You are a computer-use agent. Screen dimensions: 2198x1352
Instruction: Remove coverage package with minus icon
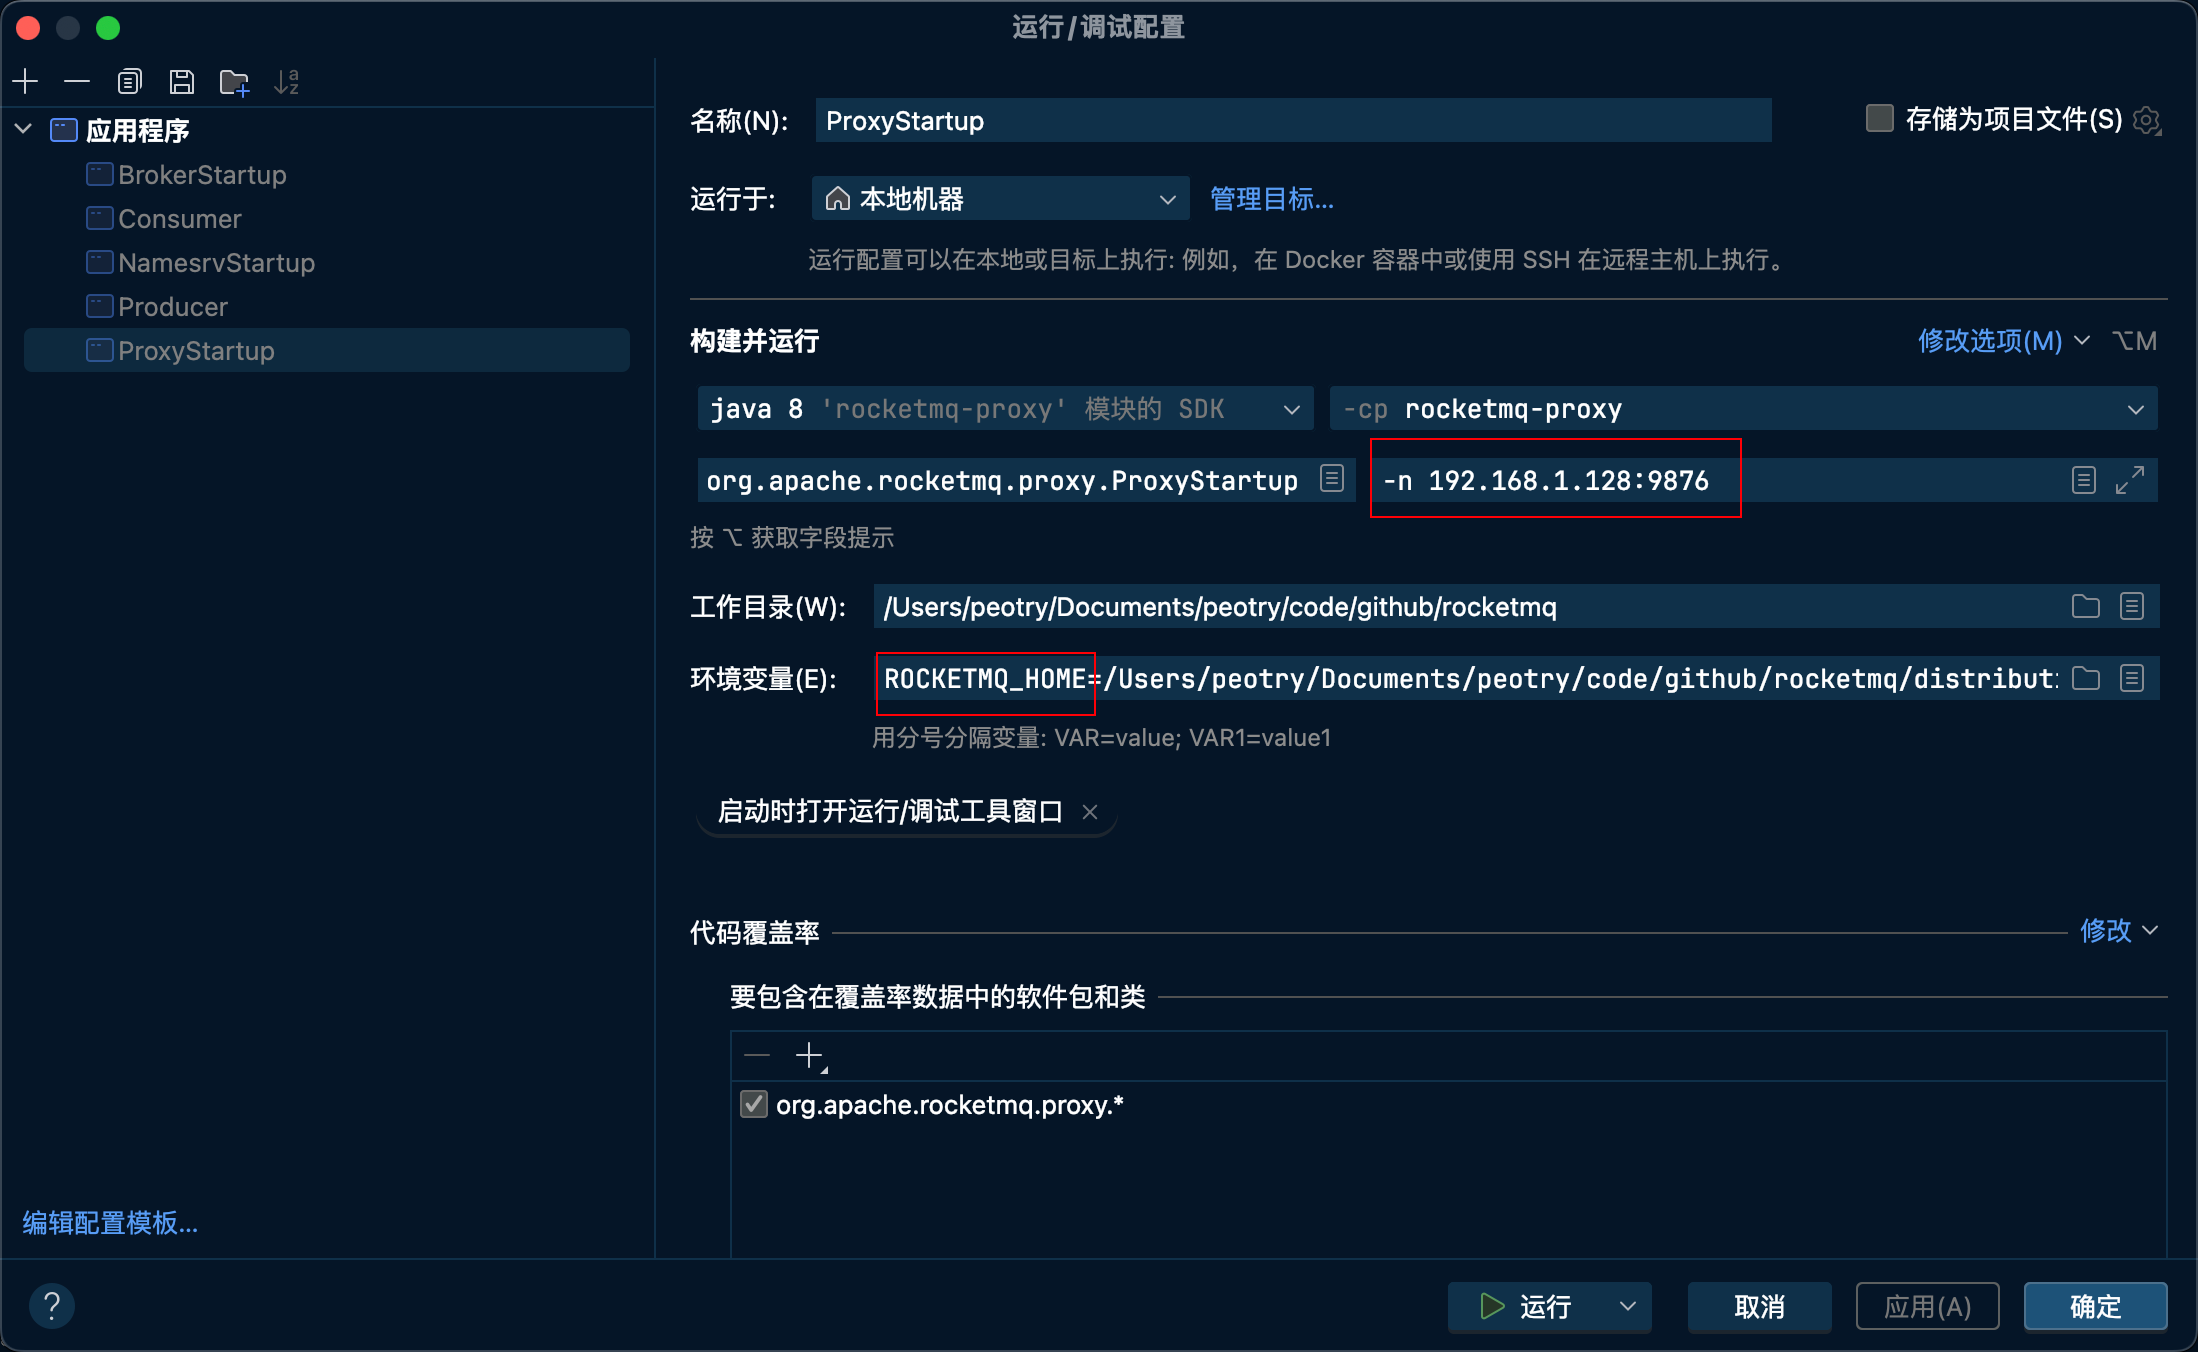(757, 1056)
